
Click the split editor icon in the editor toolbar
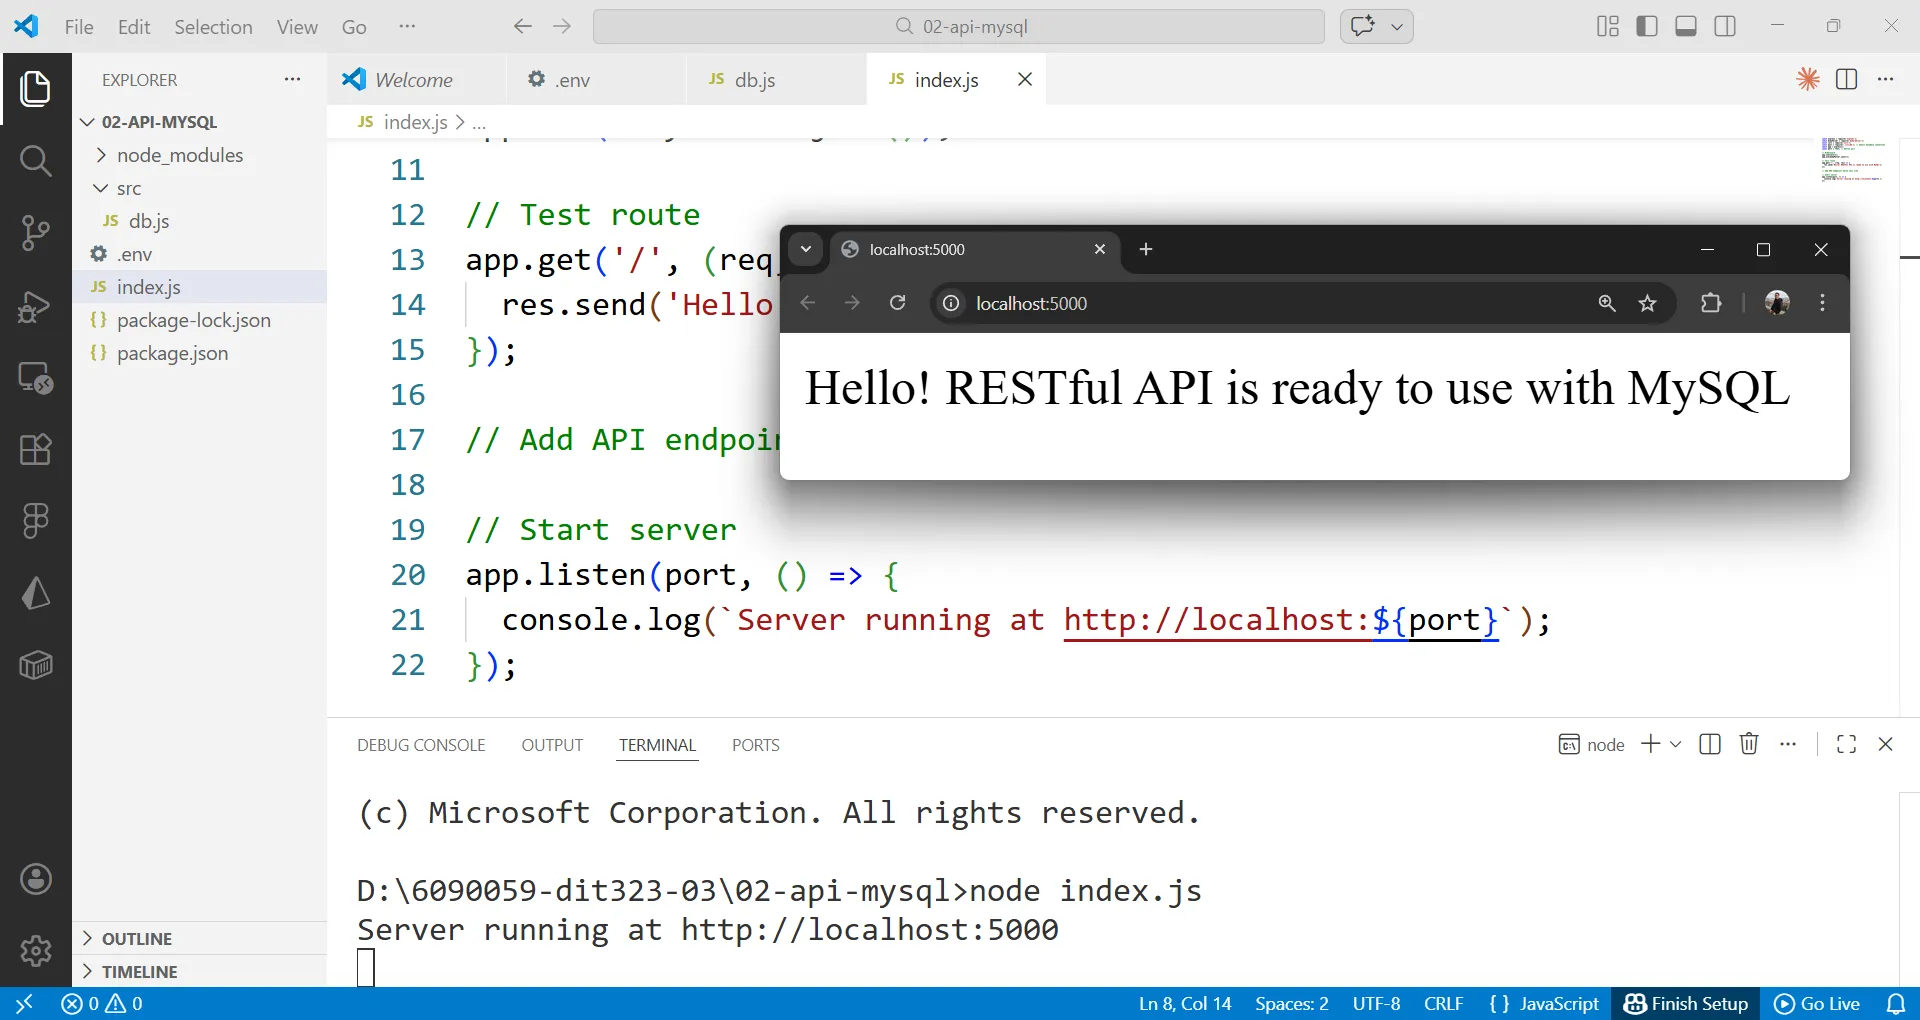1846,79
